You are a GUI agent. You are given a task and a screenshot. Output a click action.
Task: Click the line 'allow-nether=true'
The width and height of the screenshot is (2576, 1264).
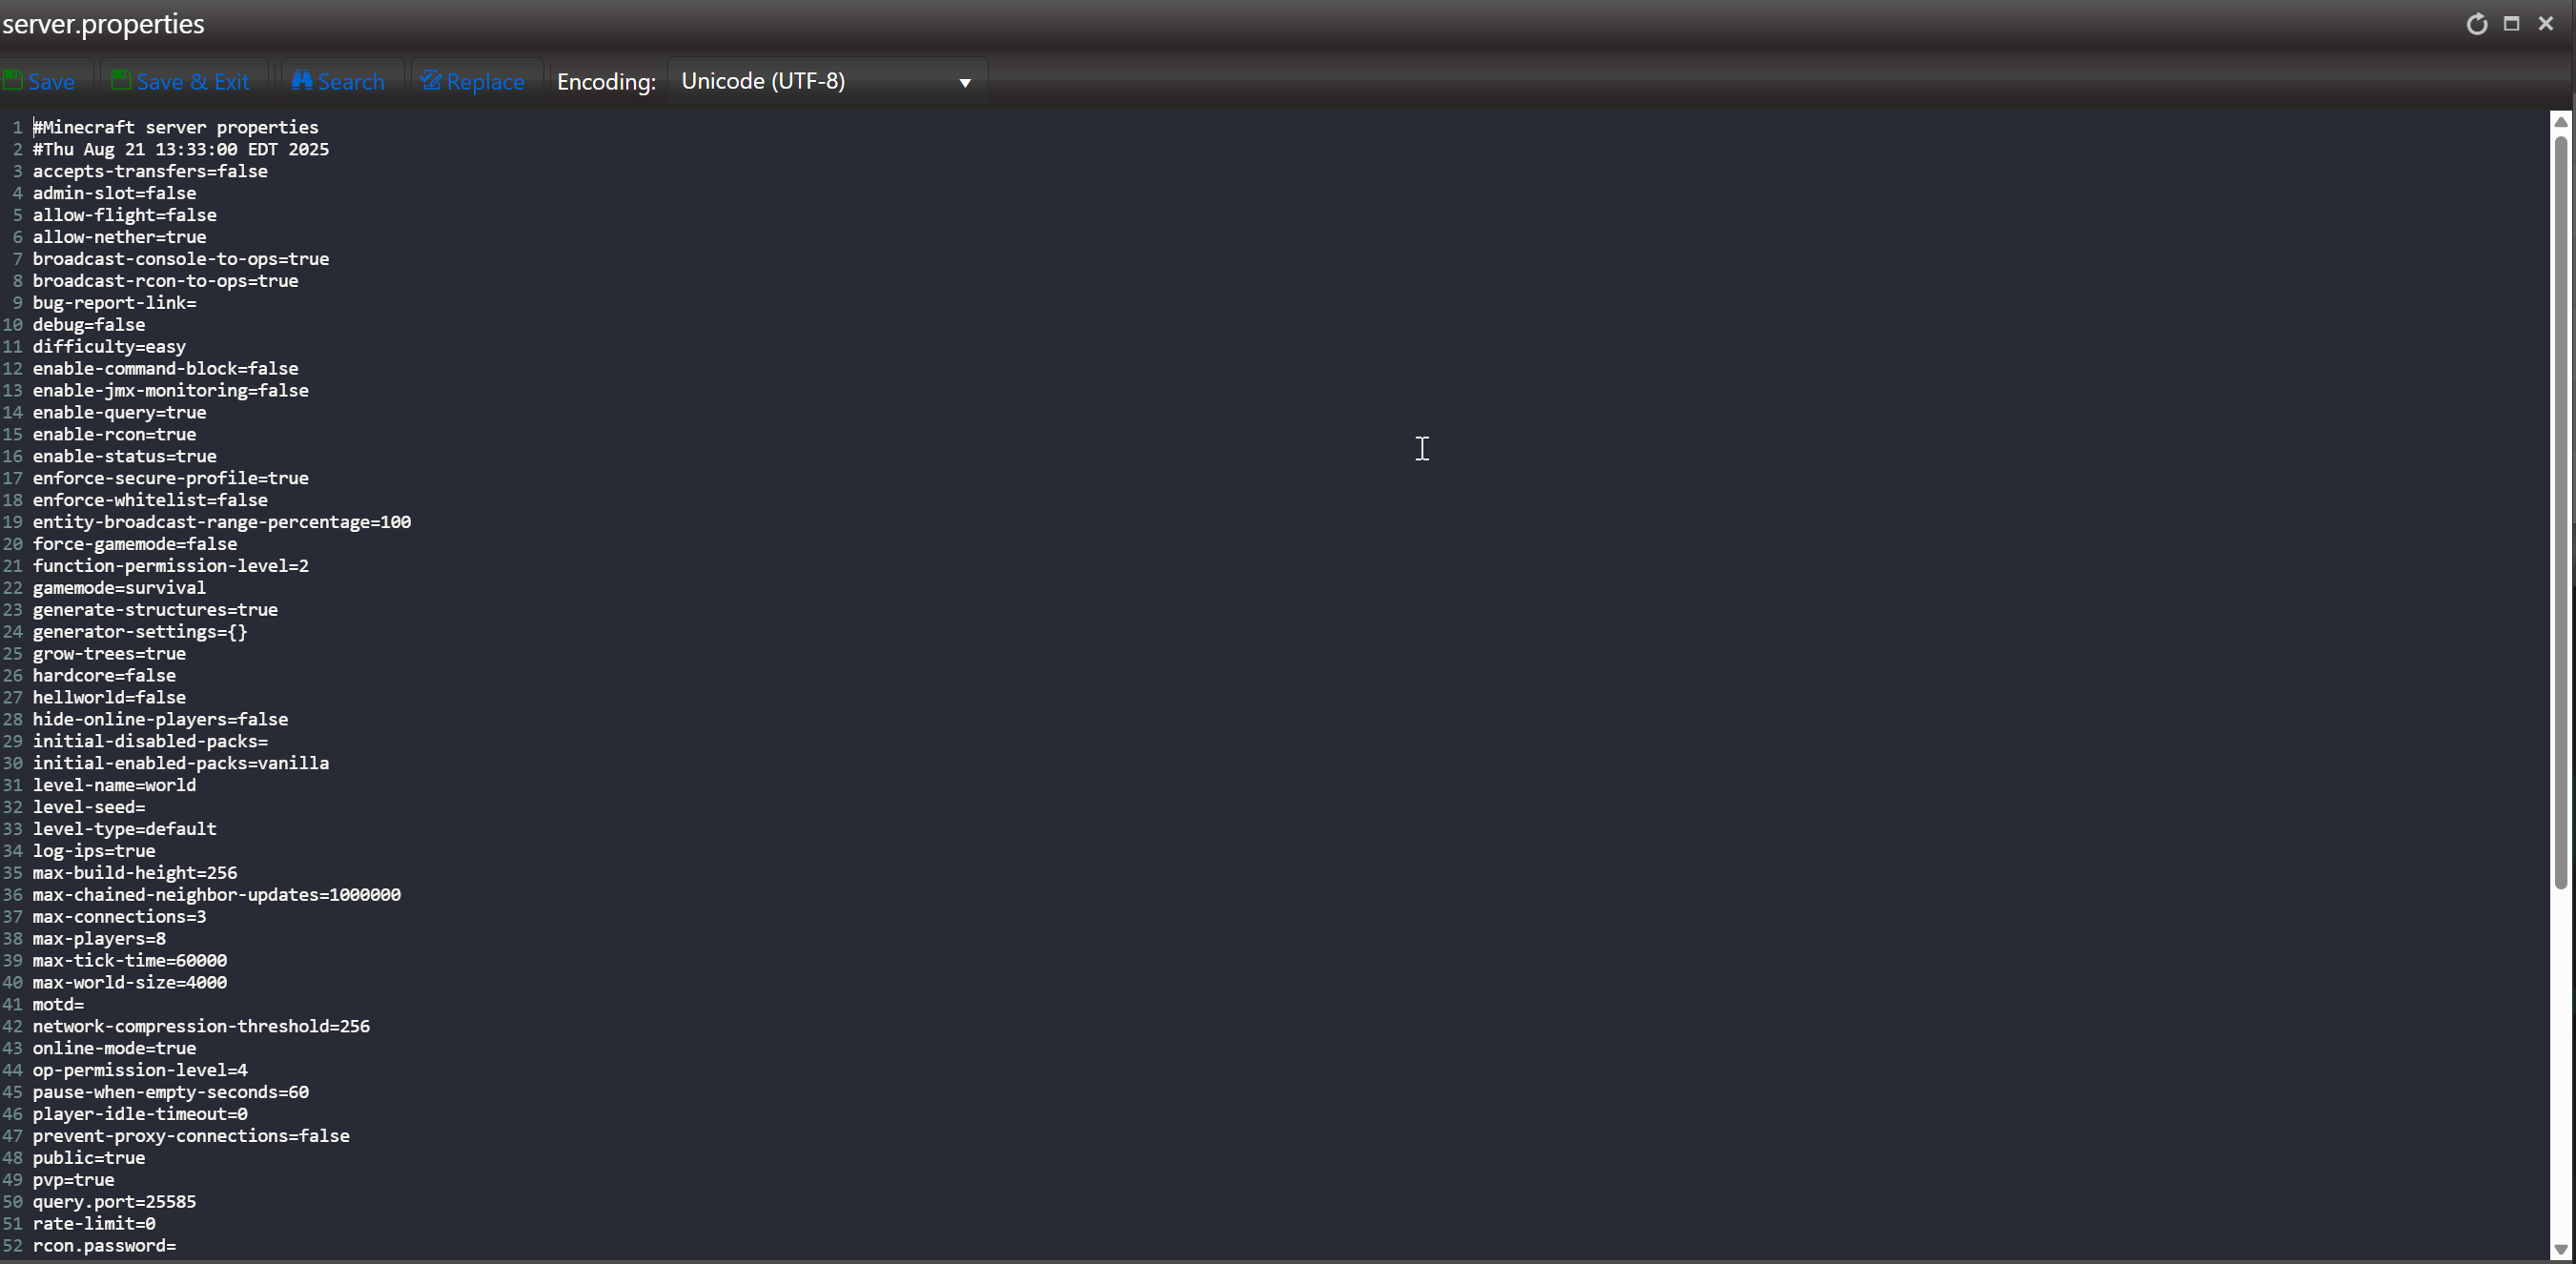pyautogui.click(x=119, y=237)
